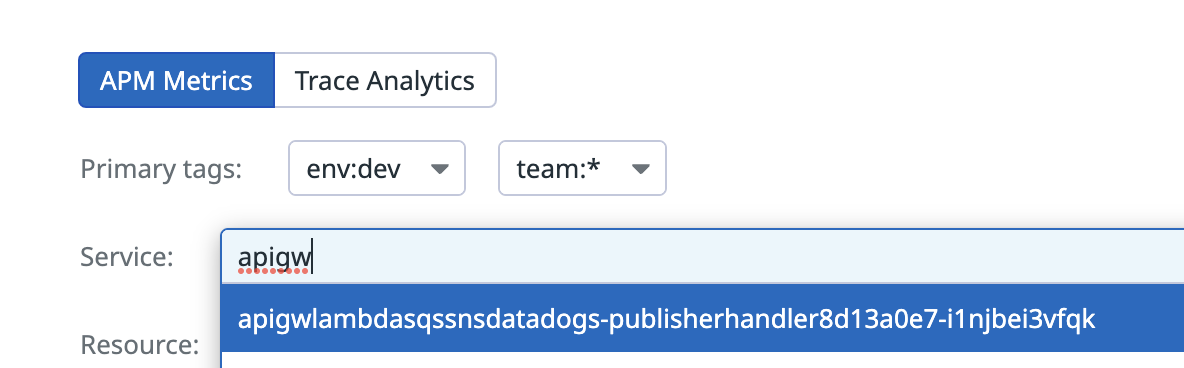1184x368 pixels.
Task: Click the white row below the highlighted suggestion
Action: [702, 360]
